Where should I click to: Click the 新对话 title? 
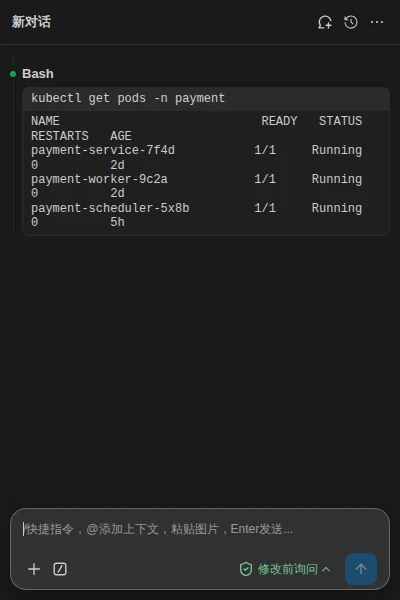[31, 22]
